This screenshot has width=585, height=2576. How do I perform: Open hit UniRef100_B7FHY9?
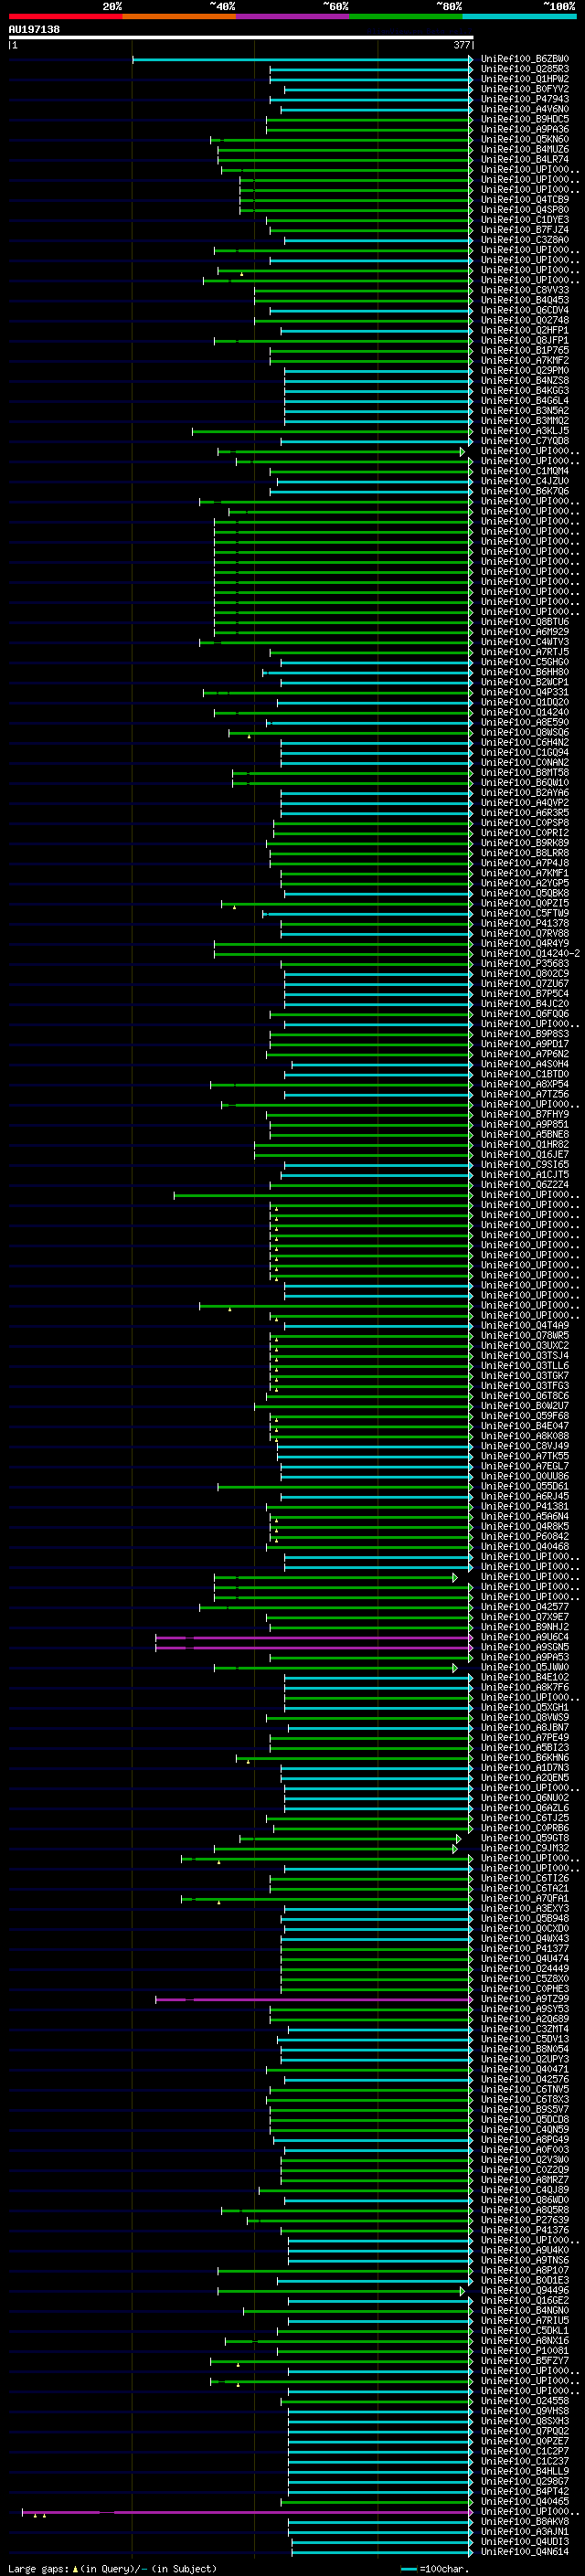coord(525,1114)
